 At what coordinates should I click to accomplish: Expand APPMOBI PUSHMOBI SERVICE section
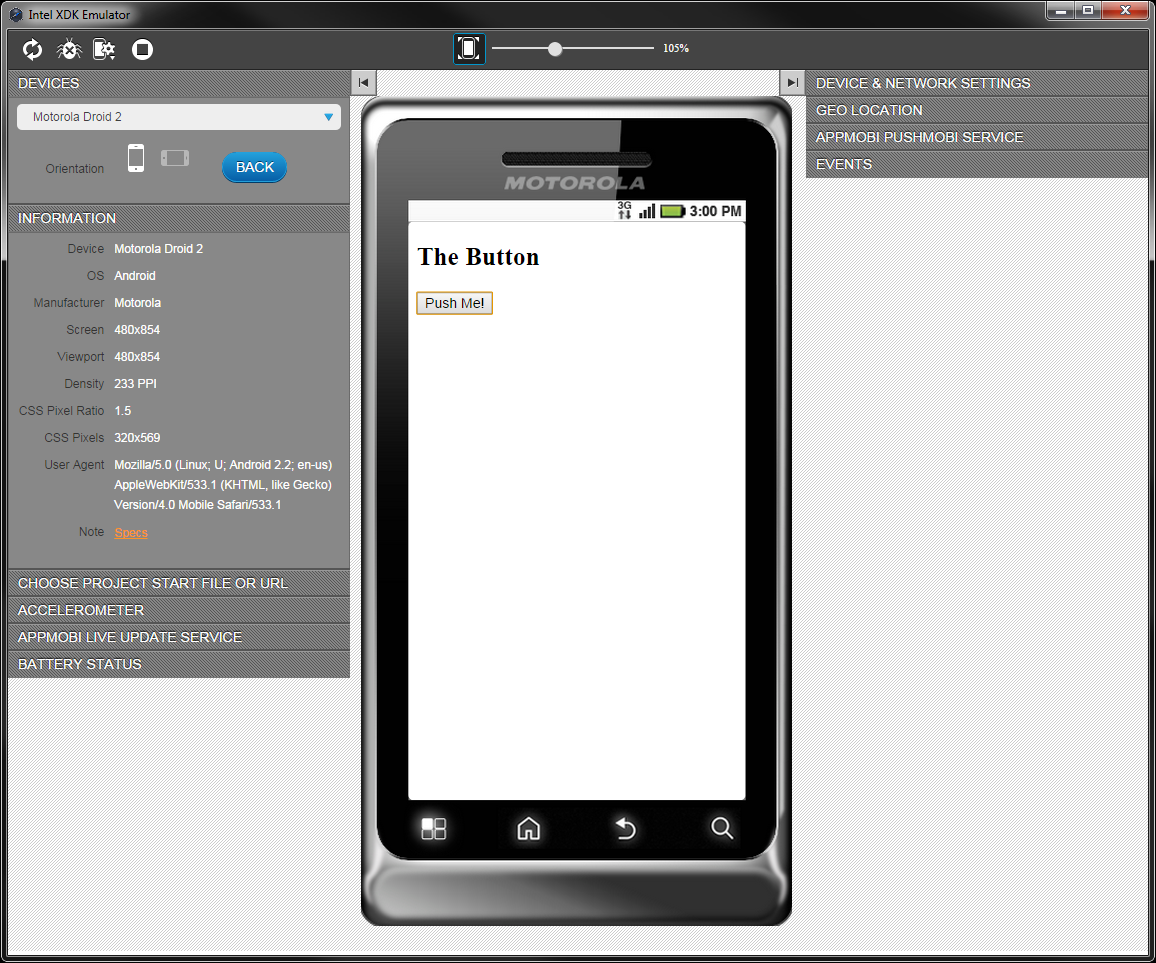977,137
